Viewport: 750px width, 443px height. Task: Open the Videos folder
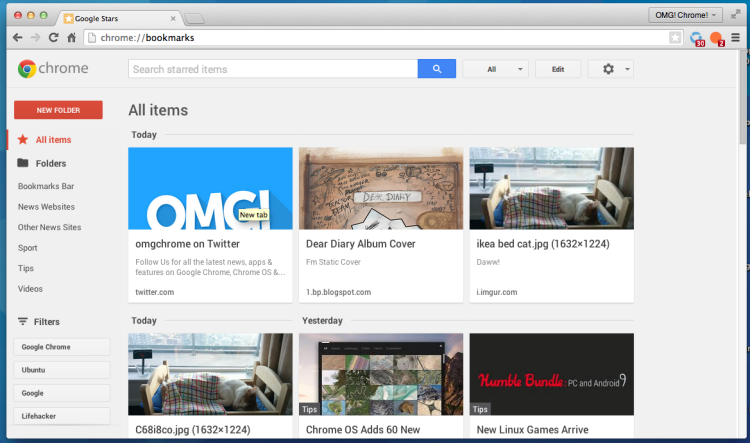pos(30,289)
